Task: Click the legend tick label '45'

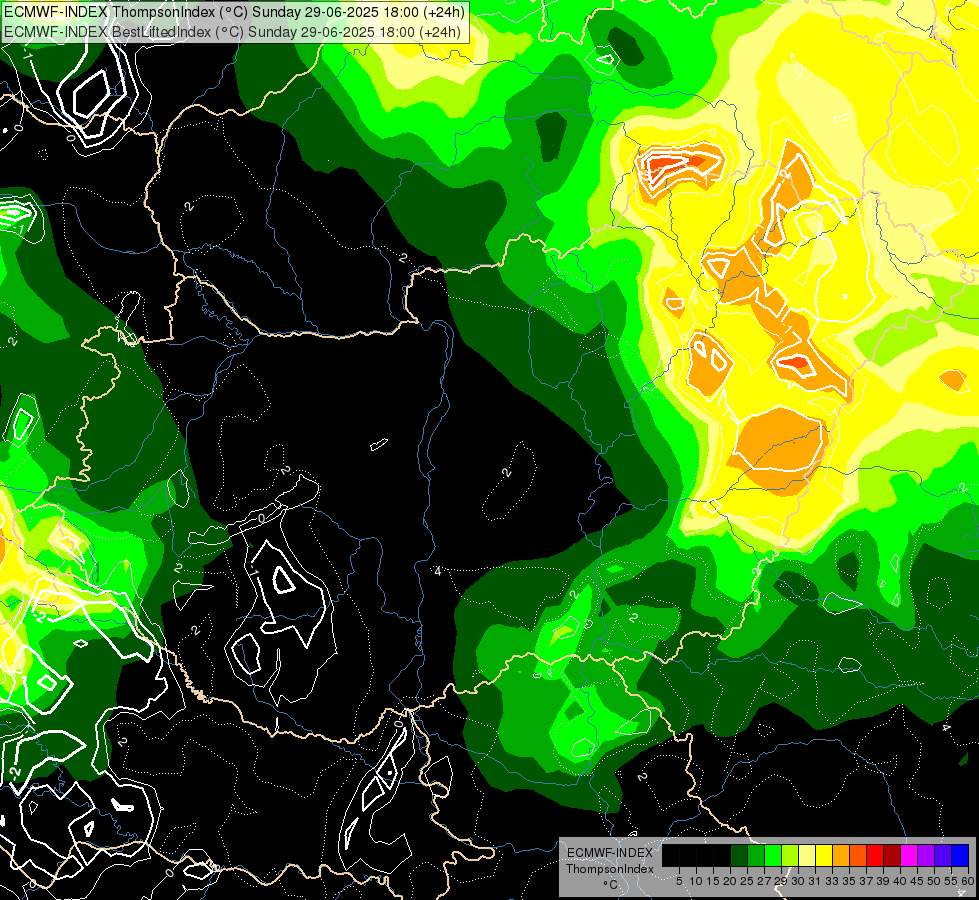Action: (917, 881)
